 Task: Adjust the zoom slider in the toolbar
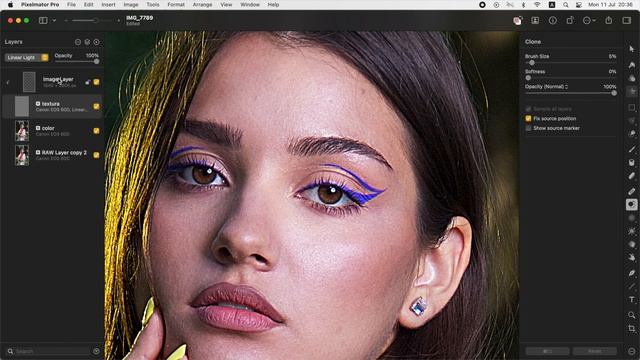(x=92, y=20)
